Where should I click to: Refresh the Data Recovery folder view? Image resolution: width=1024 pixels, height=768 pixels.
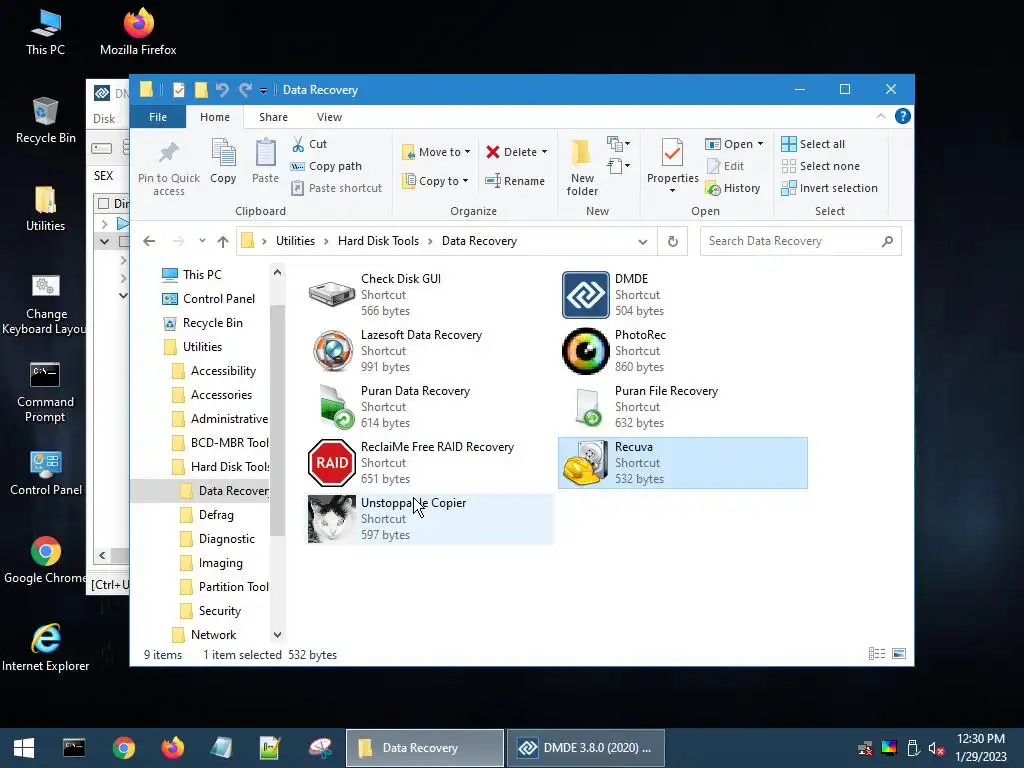pyautogui.click(x=673, y=242)
